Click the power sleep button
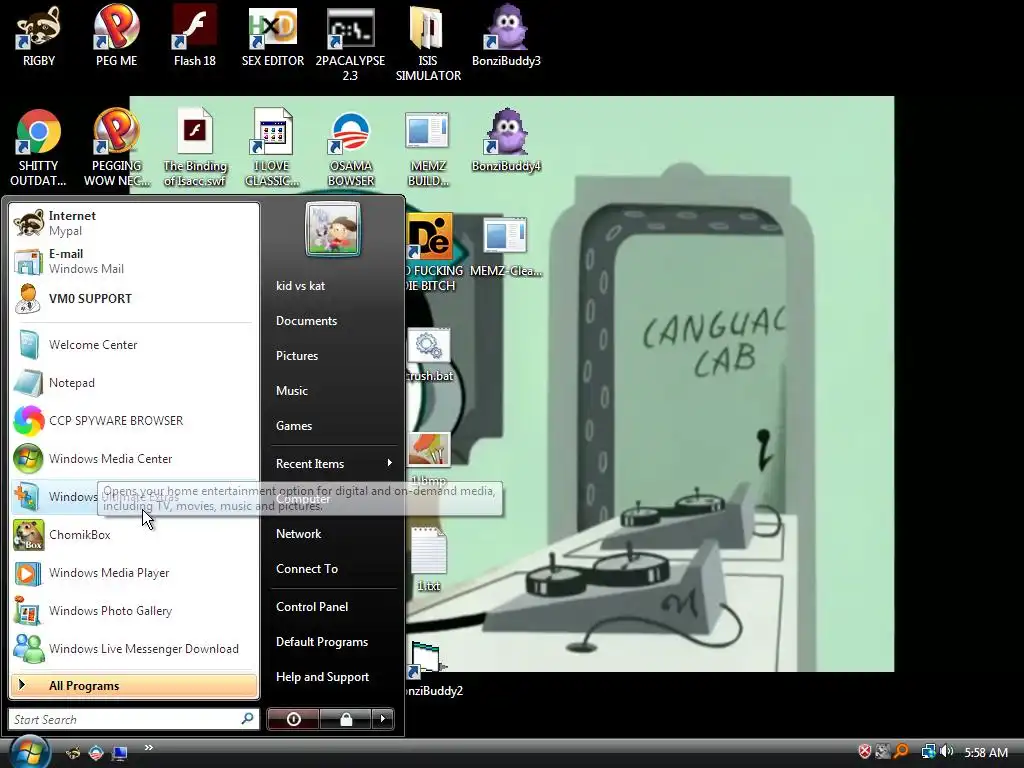Viewport: 1024px width, 768px height. (x=293, y=719)
